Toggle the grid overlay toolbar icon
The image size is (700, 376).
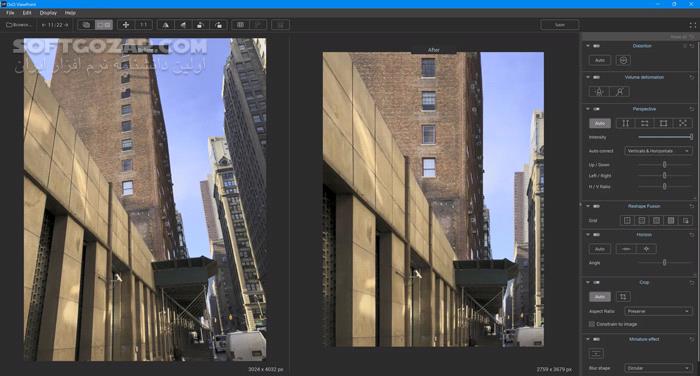tap(240, 25)
